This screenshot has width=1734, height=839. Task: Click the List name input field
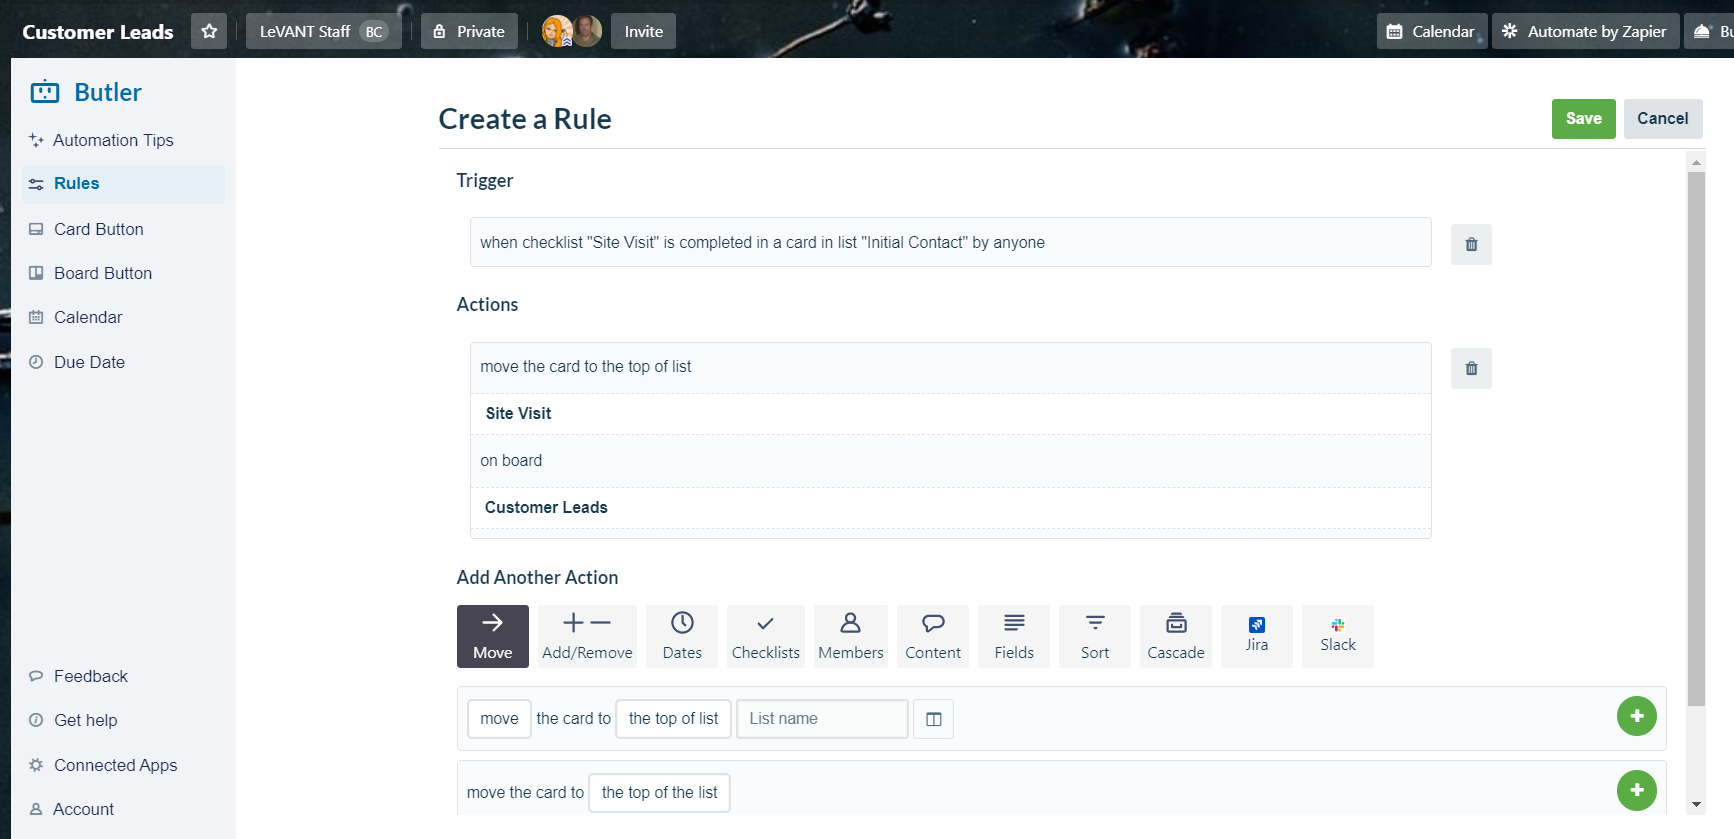(x=822, y=719)
